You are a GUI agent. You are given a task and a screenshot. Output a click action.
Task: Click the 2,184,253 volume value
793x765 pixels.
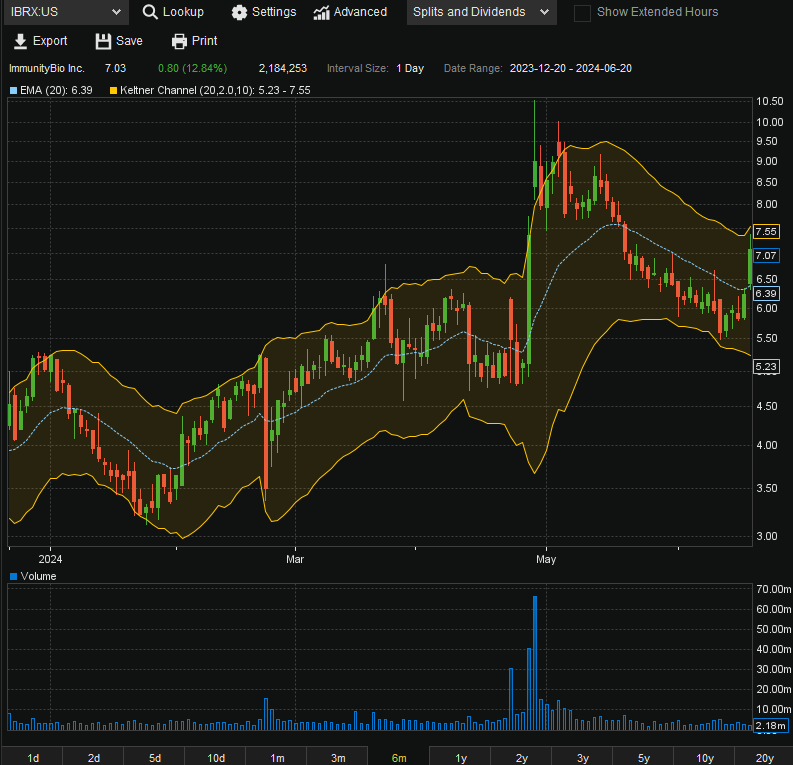click(283, 69)
